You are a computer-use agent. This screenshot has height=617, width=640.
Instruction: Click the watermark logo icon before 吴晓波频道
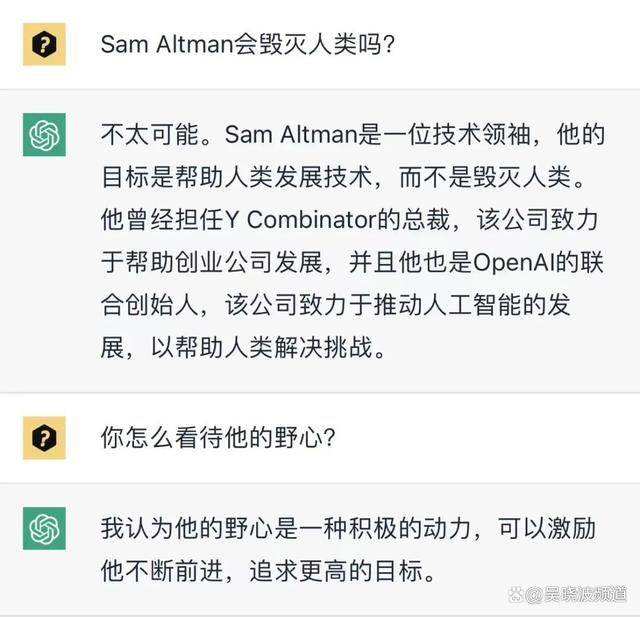pos(516,594)
